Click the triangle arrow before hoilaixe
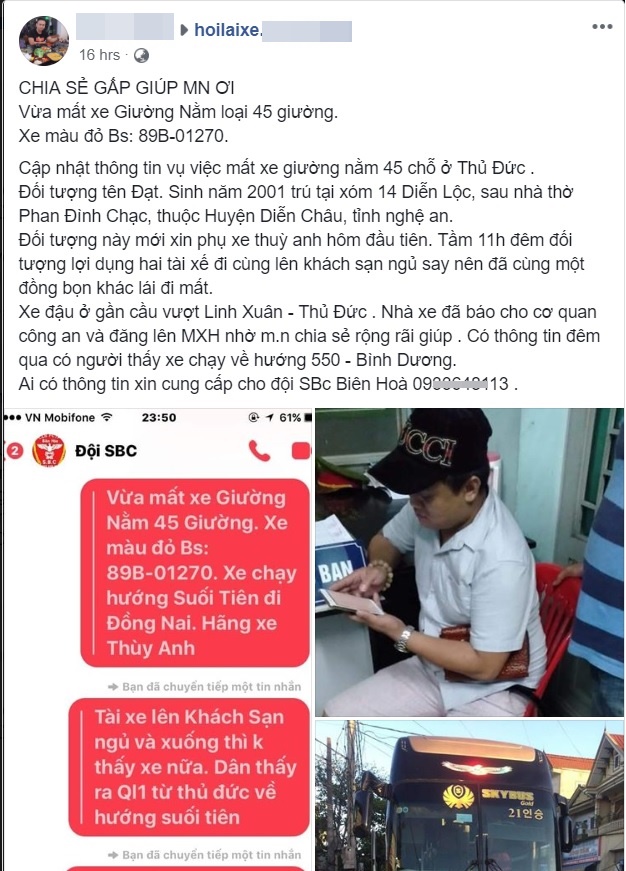Screen dimensions: 626x871 (x=184, y=30)
